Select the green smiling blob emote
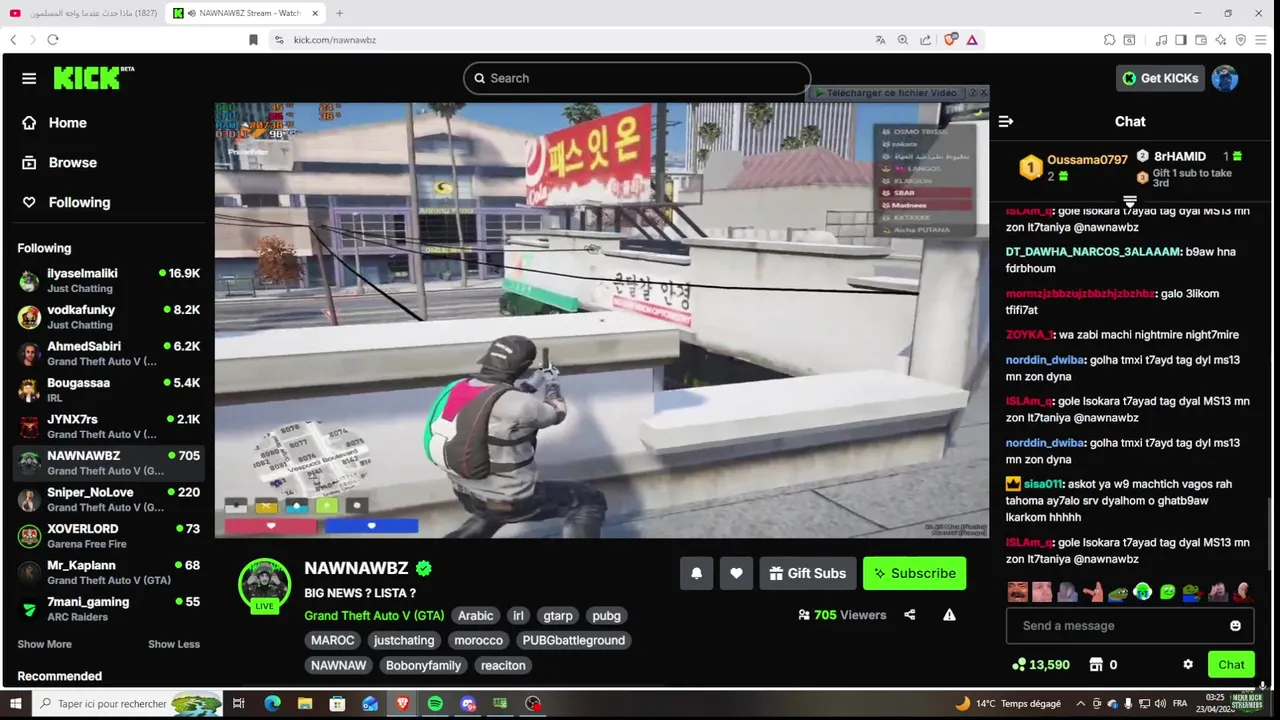Viewport: 1280px width, 720px height. (1167, 592)
